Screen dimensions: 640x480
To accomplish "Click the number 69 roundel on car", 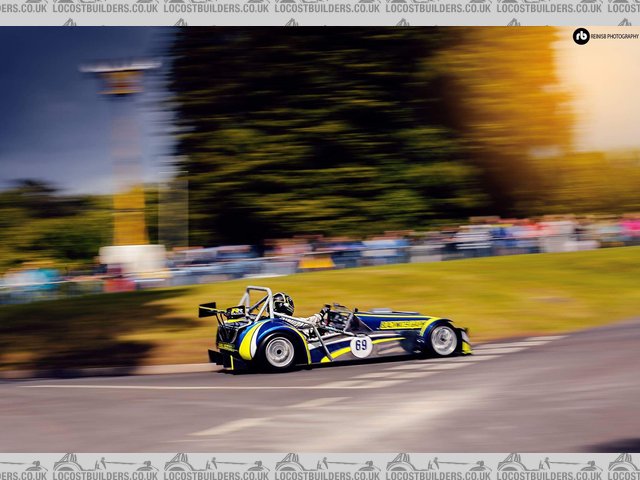I will 361,345.
